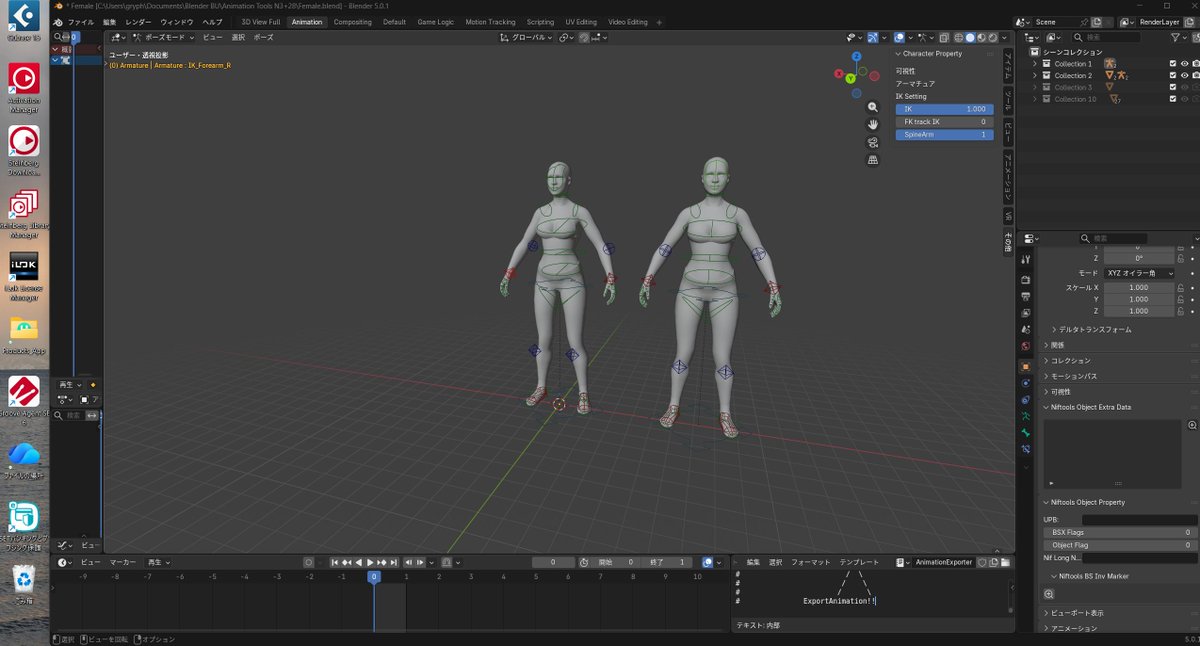Image resolution: width=1200 pixels, height=646 pixels.
Task: Switch perspective/orthographic grid icon in viewport
Action: pos(873,159)
